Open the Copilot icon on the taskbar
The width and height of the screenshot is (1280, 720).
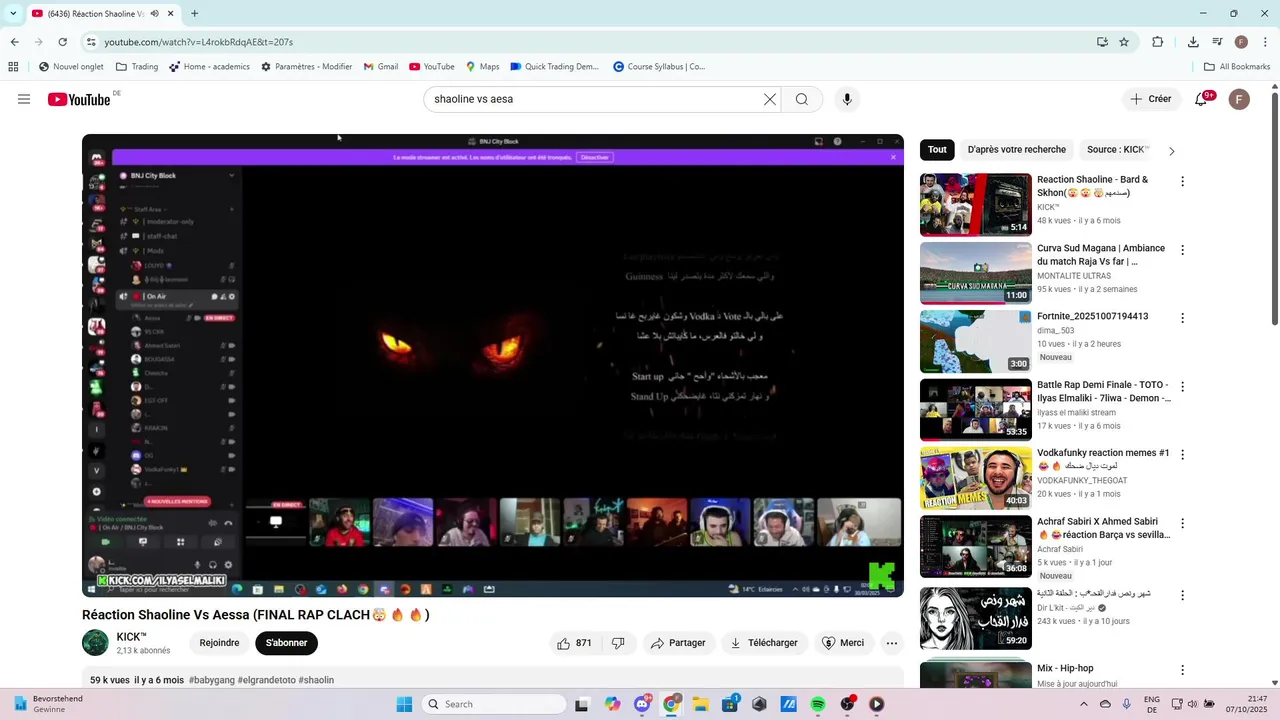(612, 704)
